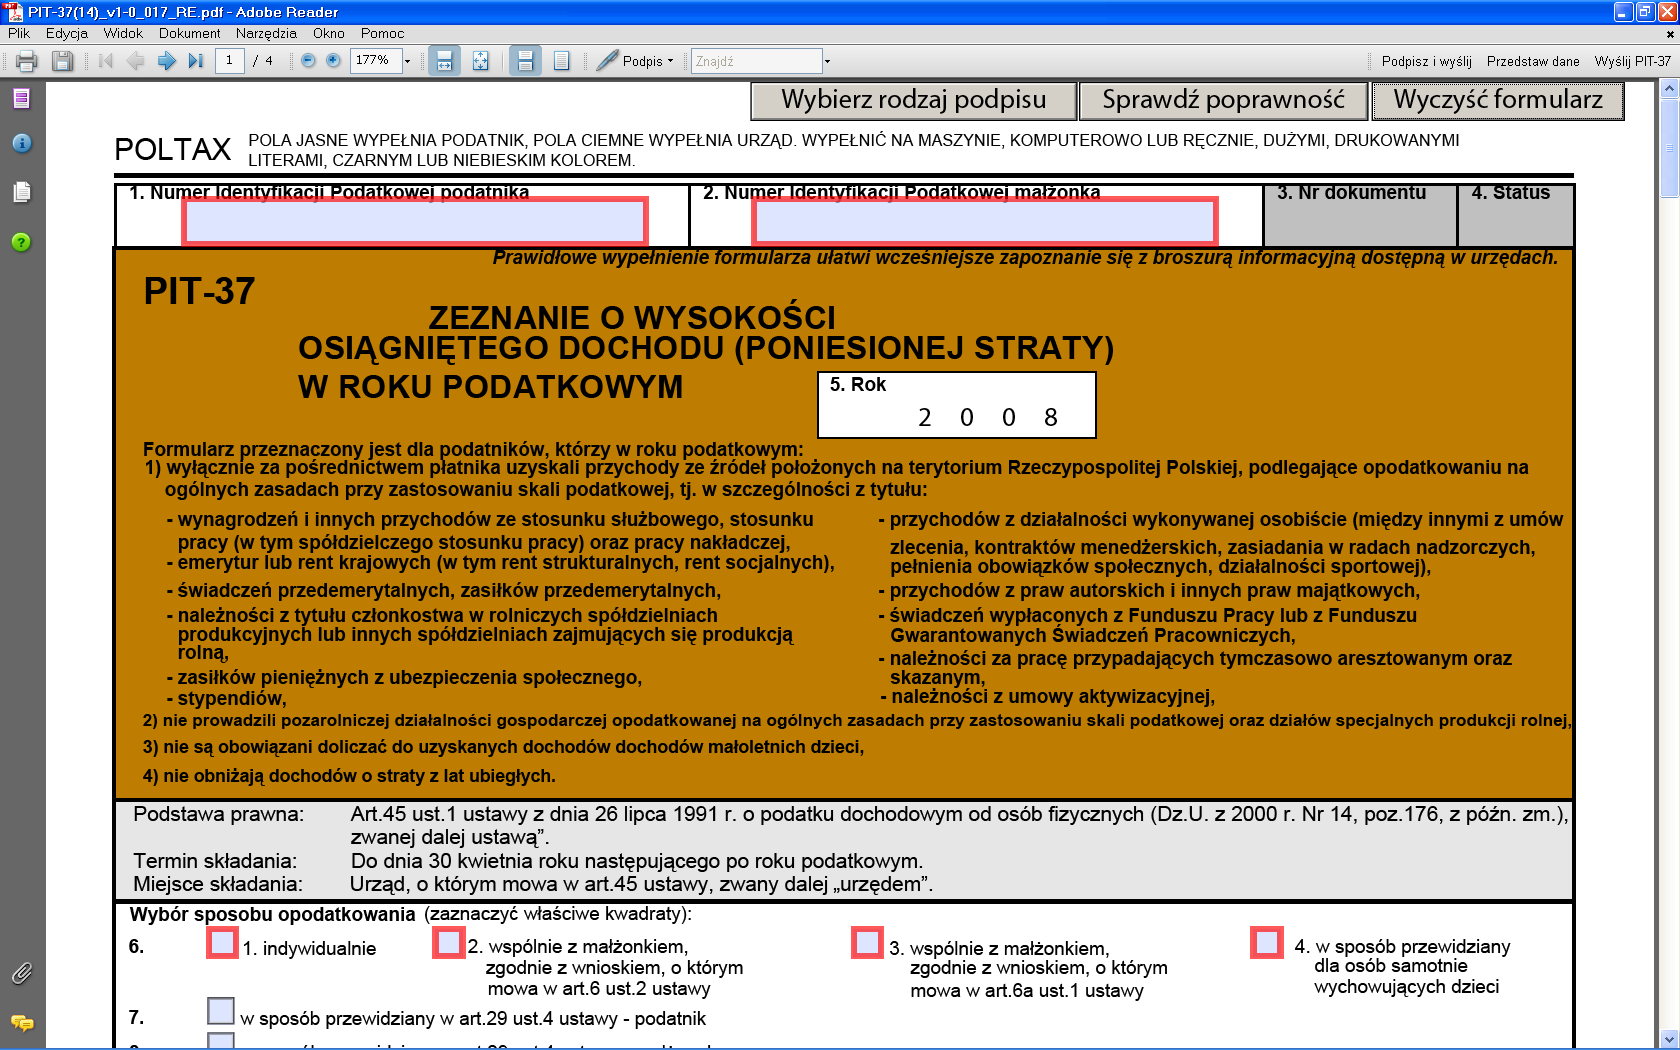This screenshot has height=1050, width=1680.
Task: Open the Edycja menu
Action: [66, 33]
